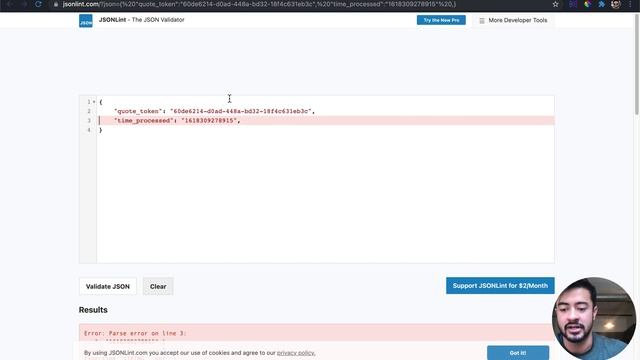Click the Validate JSON button

click(108, 287)
